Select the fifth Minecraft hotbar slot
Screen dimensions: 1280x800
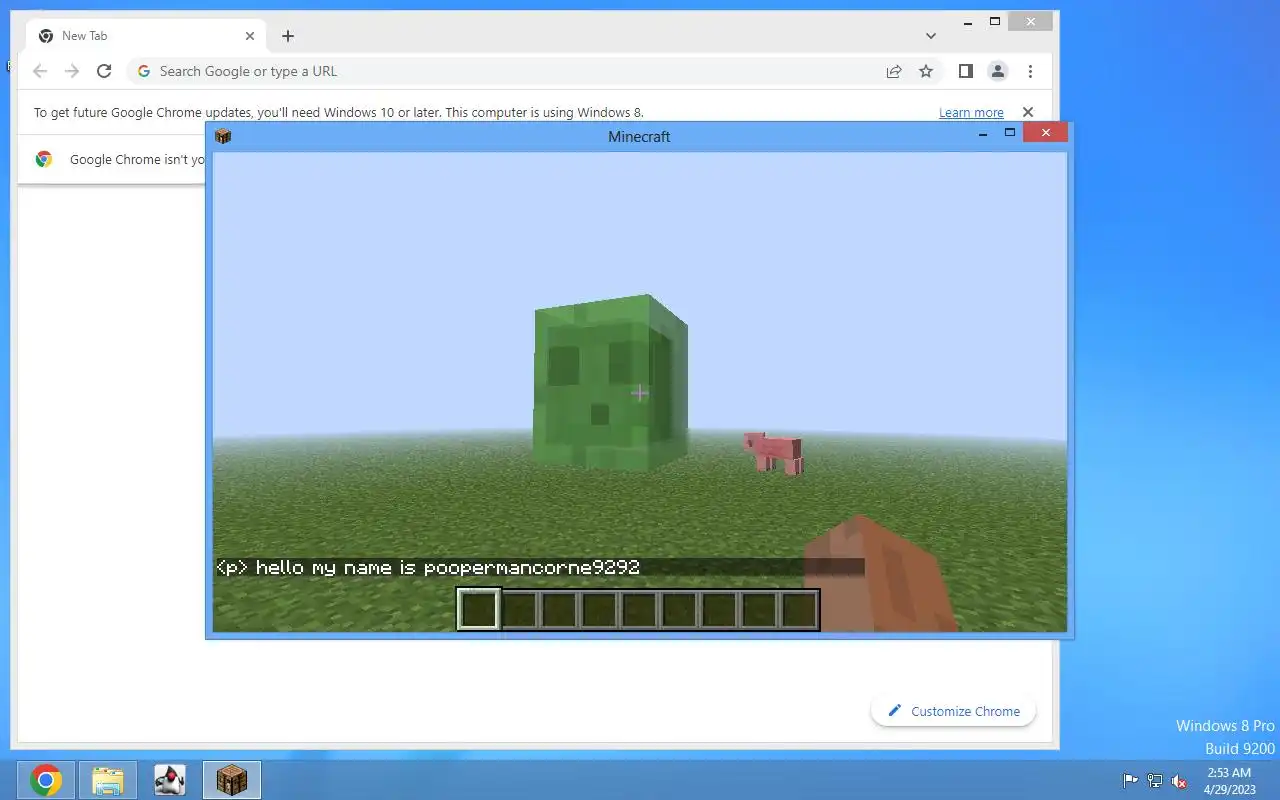point(639,609)
